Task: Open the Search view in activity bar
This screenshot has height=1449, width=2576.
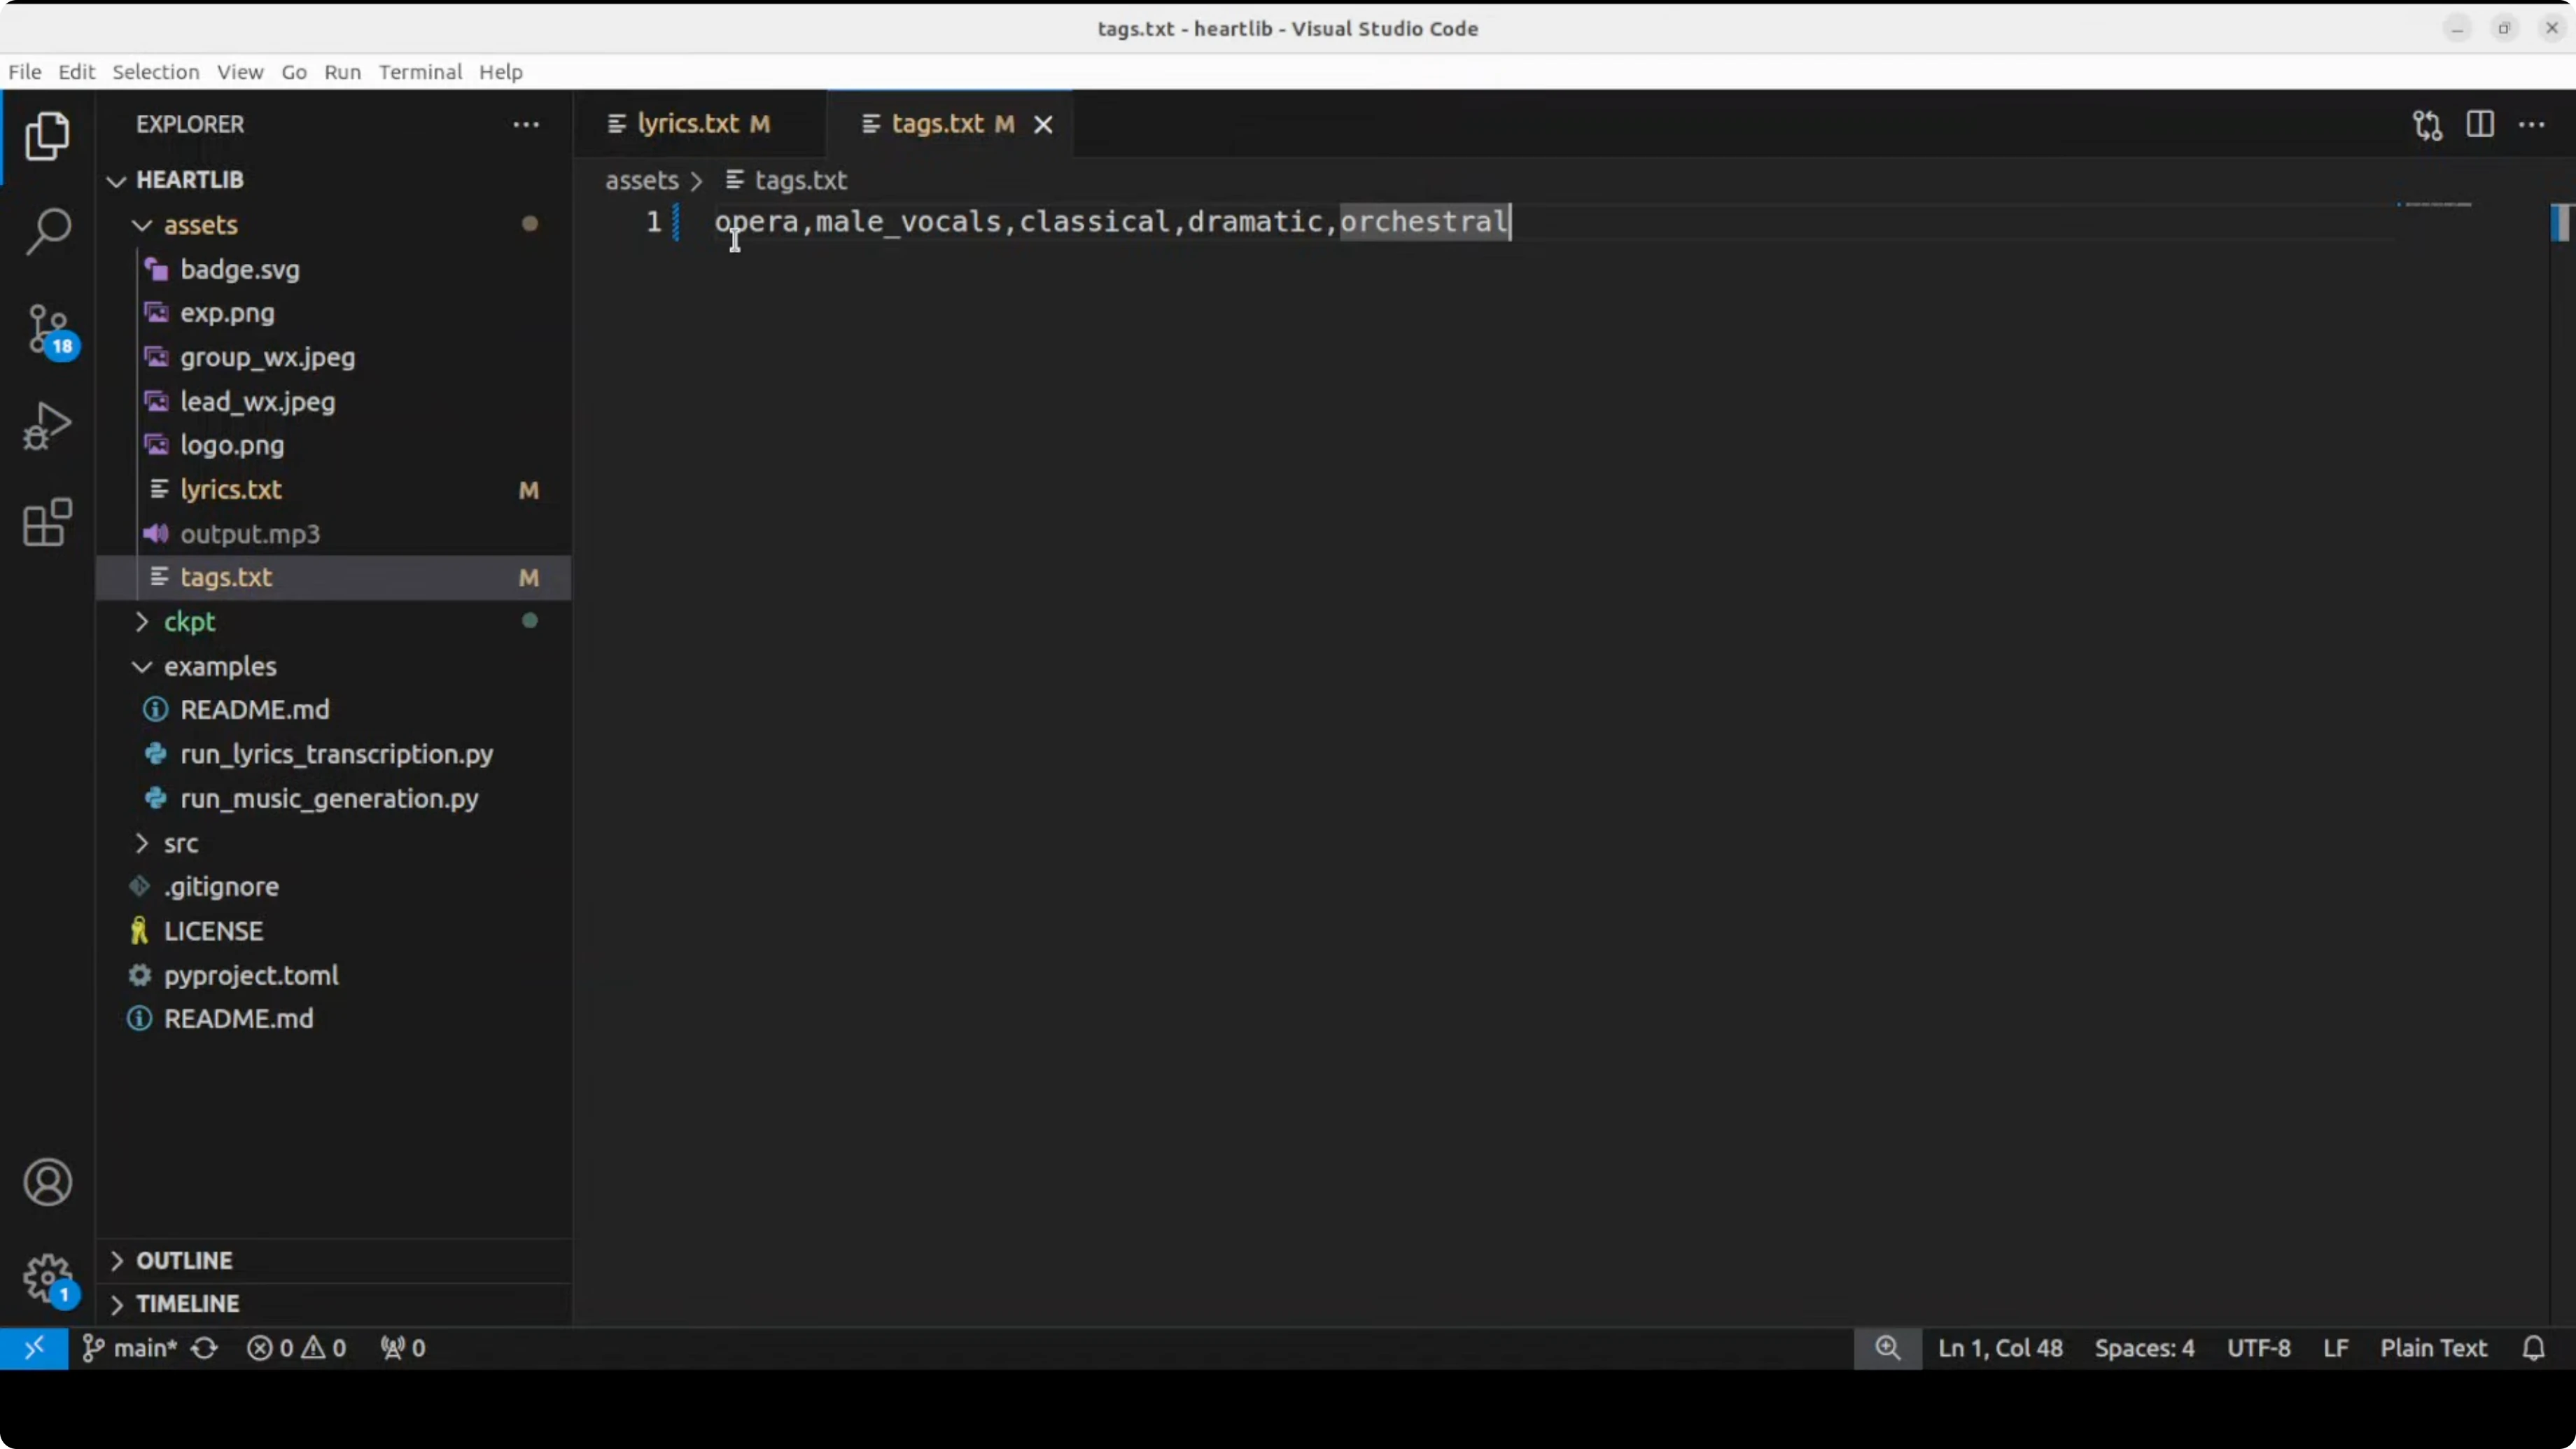Action: tap(47, 231)
